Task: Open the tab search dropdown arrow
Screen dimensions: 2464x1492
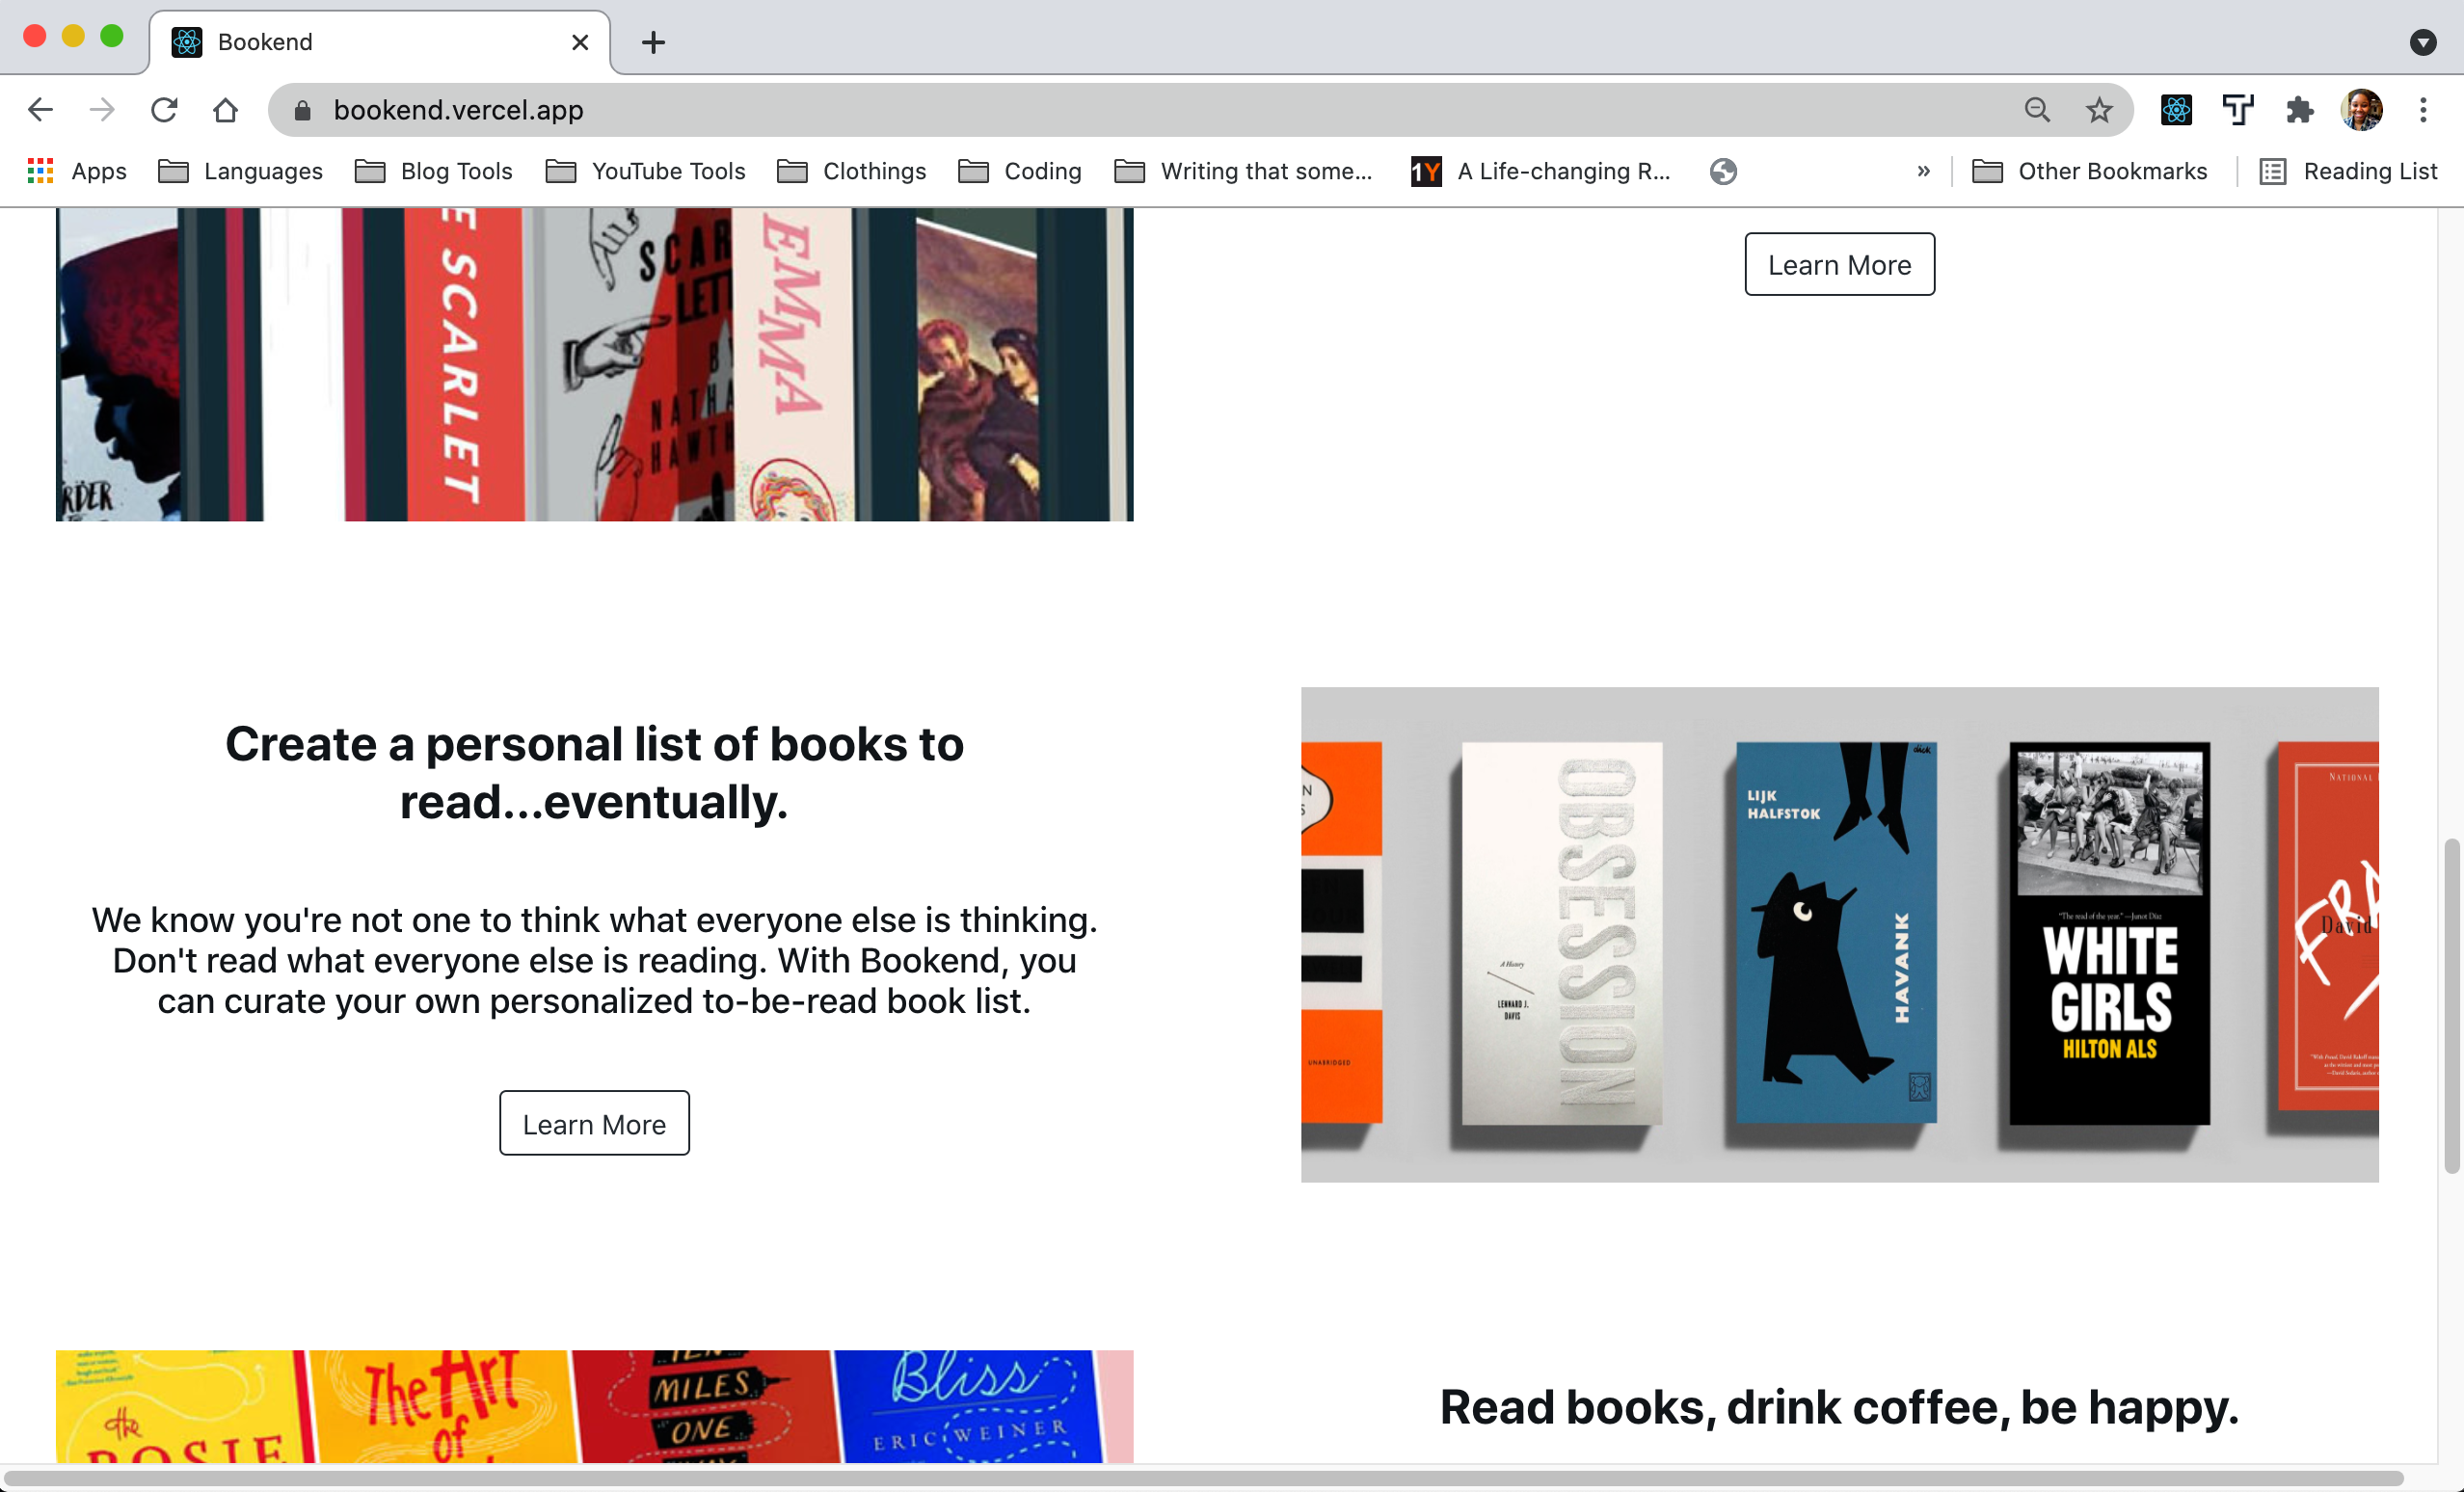Action: (2422, 42)
